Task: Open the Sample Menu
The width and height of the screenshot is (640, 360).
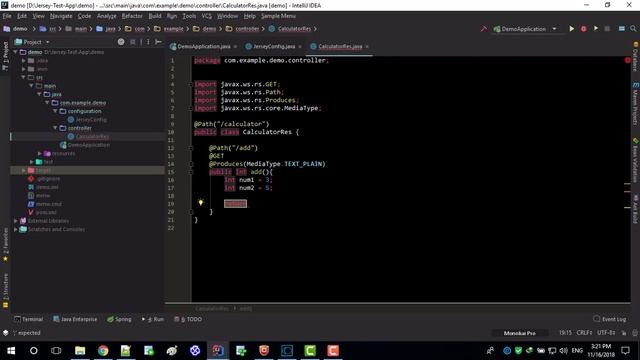Action: [278, 16]
